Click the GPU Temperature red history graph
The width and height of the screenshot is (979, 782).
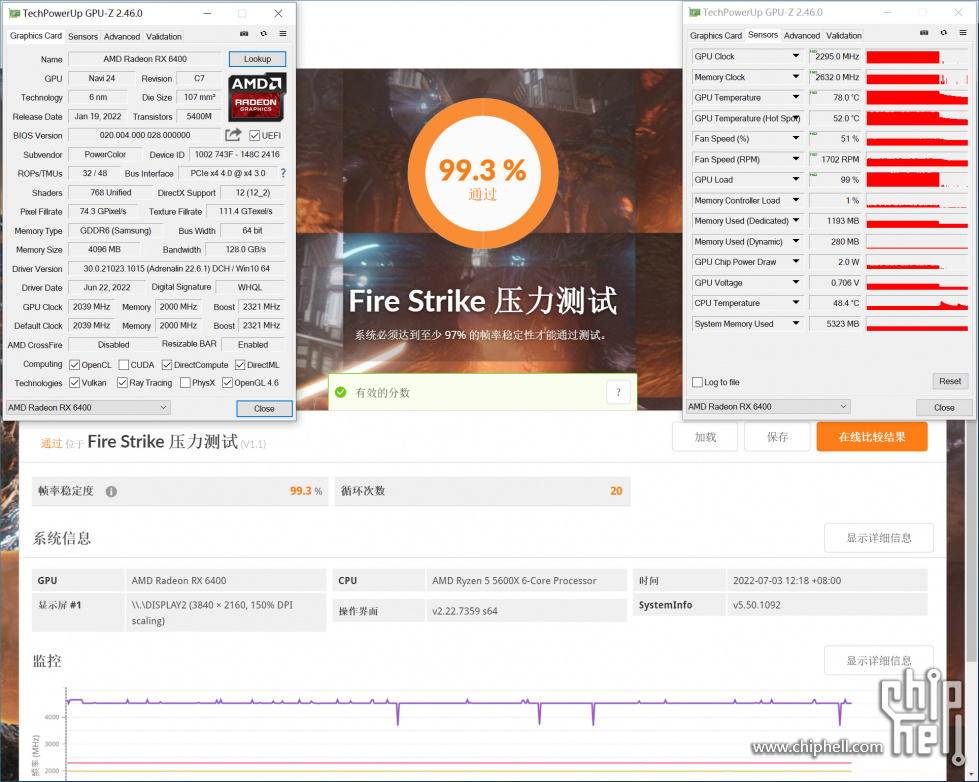917,97
